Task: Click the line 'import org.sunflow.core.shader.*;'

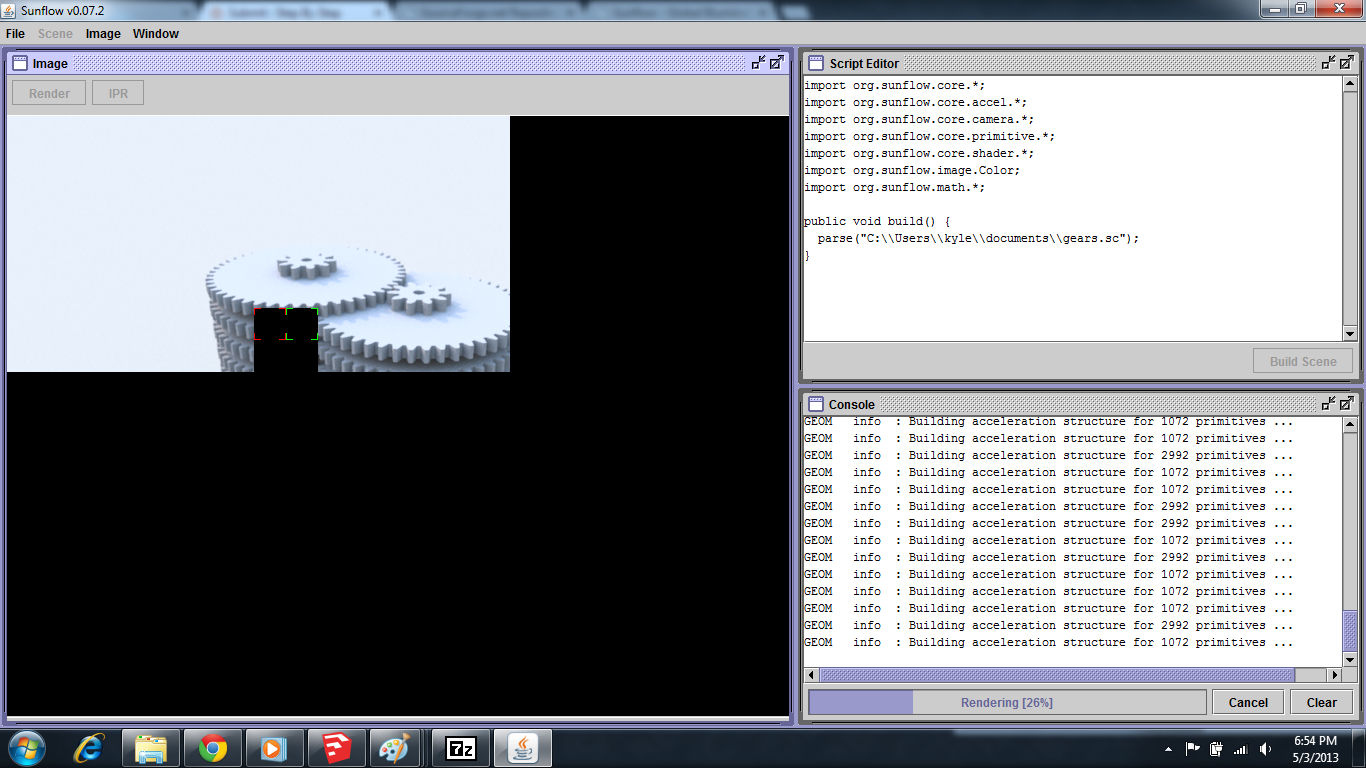Action: click(x=918, y=153)
